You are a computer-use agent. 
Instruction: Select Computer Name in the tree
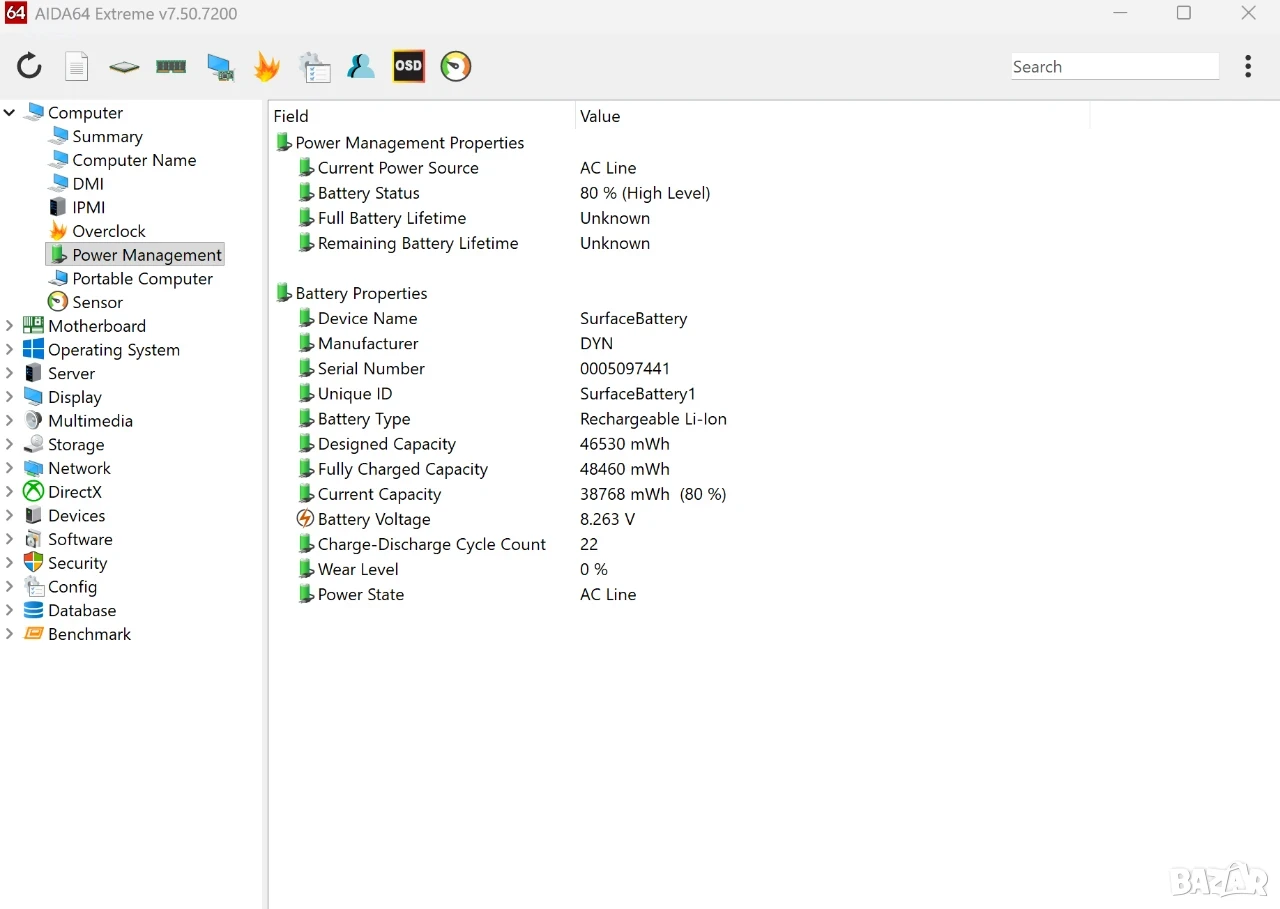pyautogui.click(x=134, y=160)
